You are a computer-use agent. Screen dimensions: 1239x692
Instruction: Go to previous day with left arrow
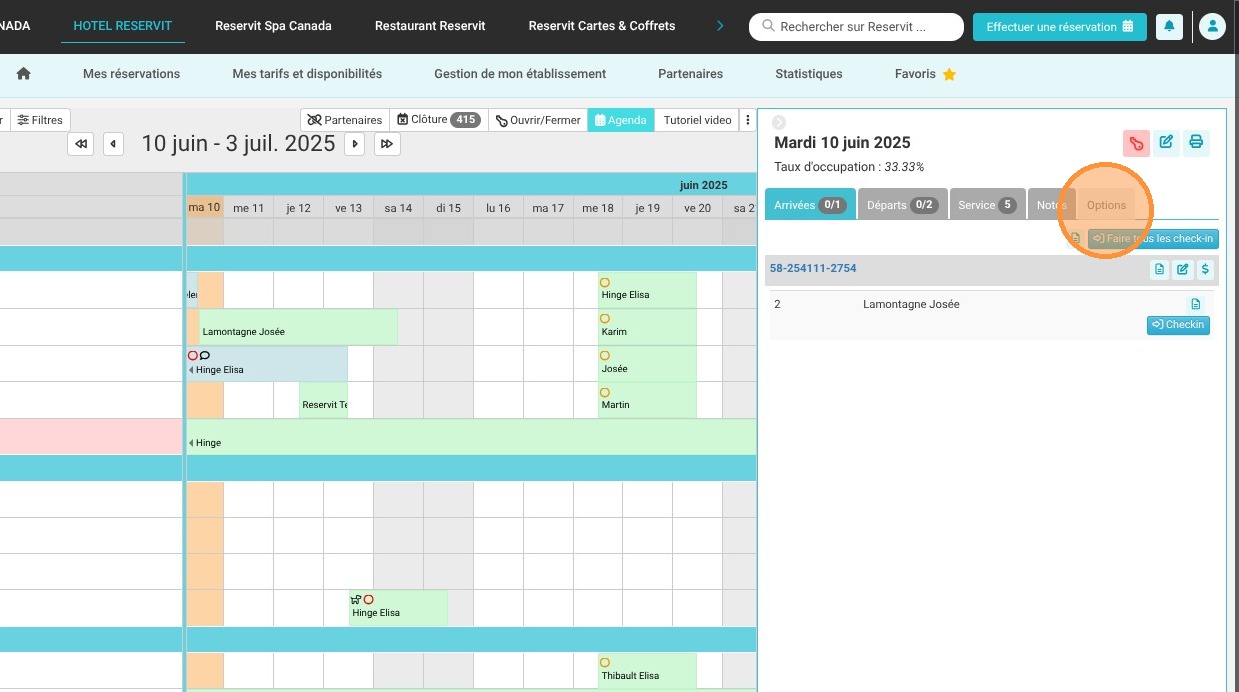(x=114, y=144)
